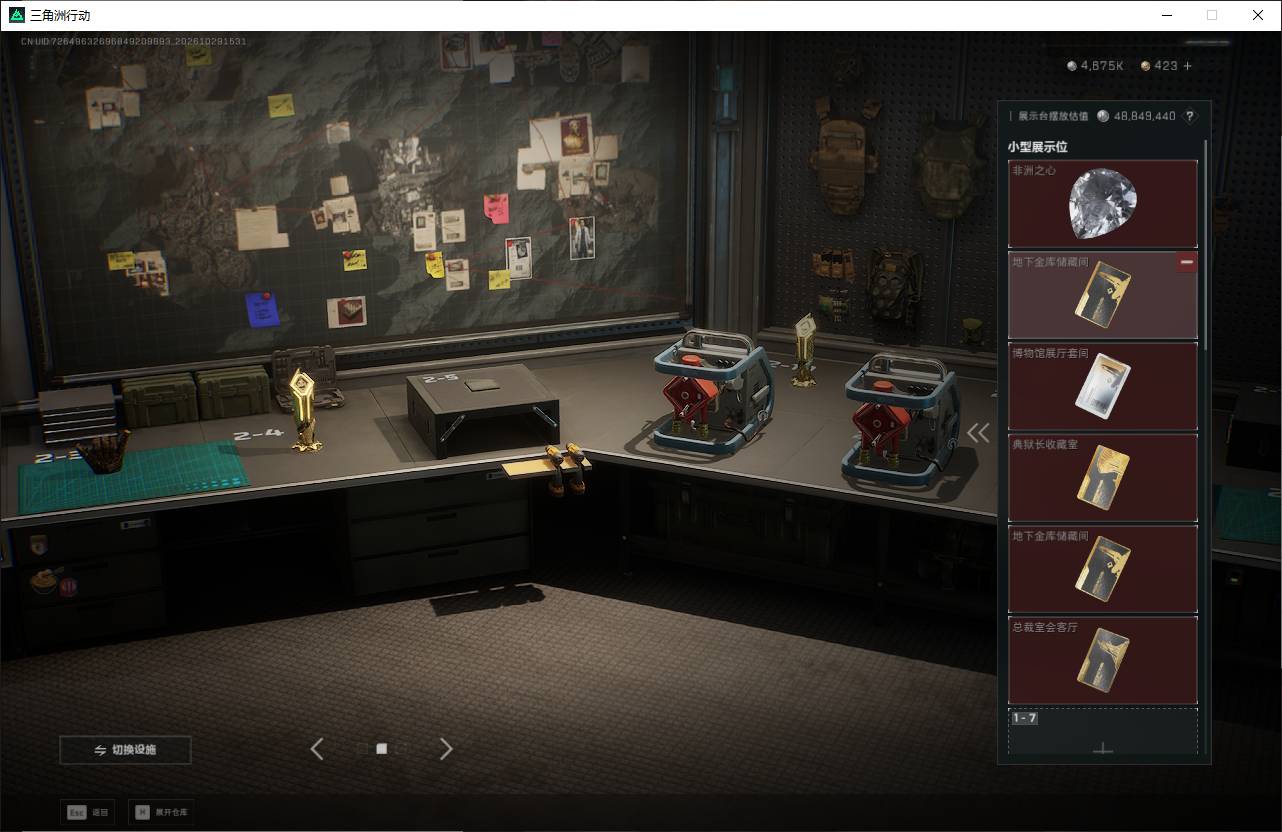Open the display valuation help question mark
Screen dimensions: 1282x832
[1189, 116]
